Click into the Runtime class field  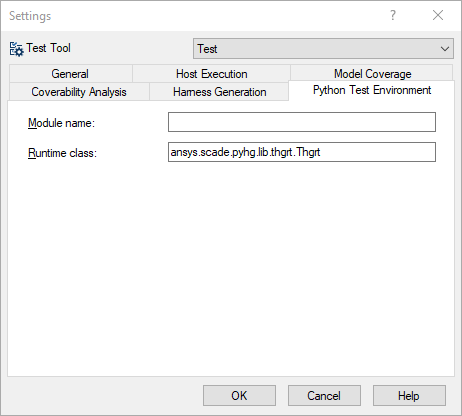[x=302, y=152]
